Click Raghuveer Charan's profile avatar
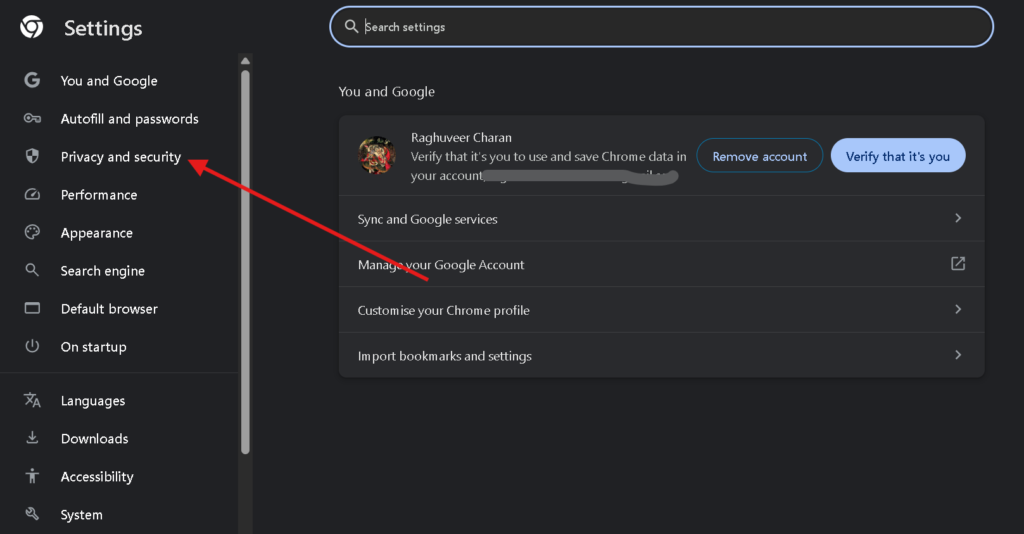 [x=377, y=155]
